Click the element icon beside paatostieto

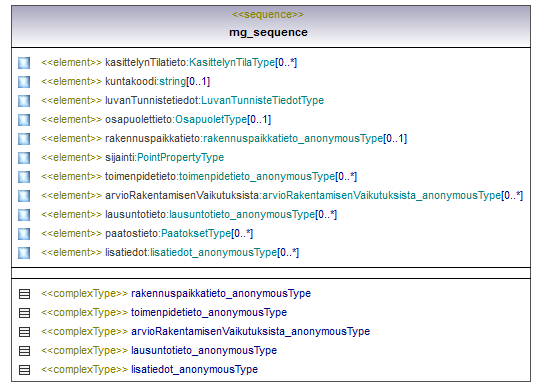point(24,234)
